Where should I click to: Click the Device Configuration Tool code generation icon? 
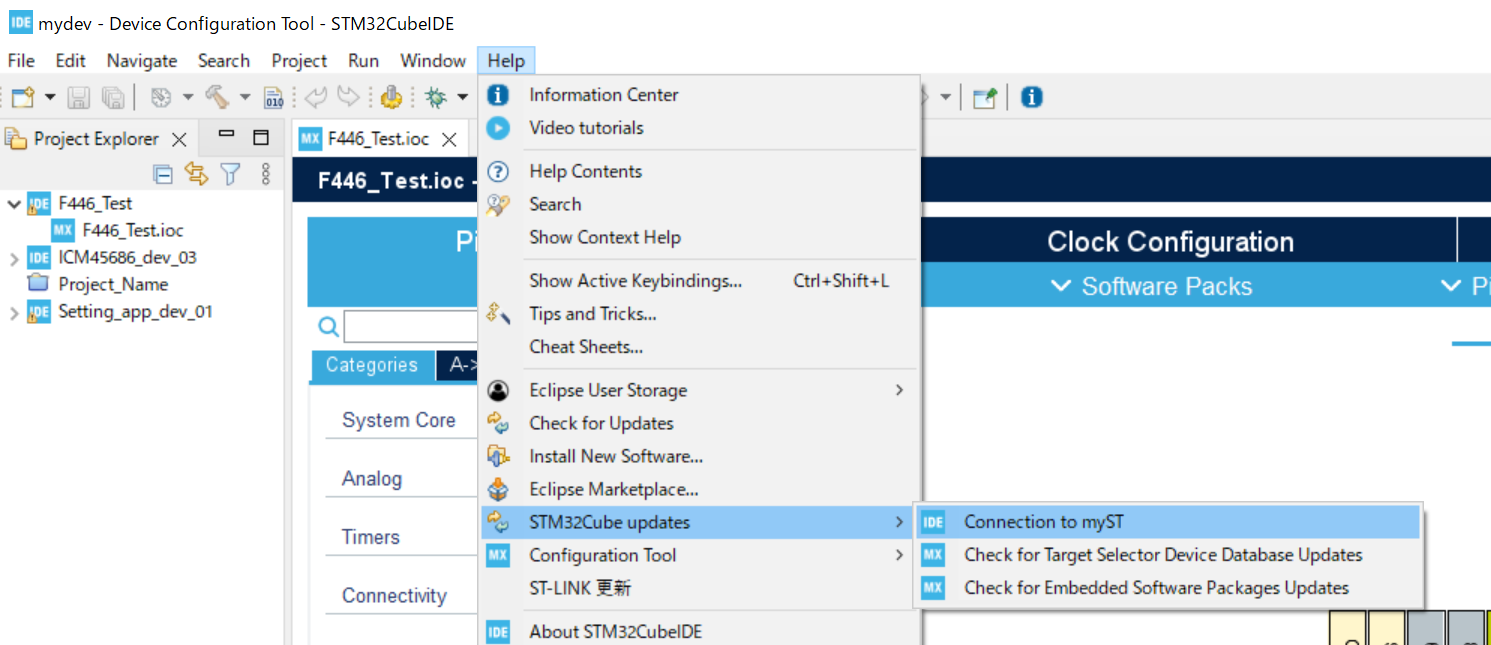(391, 97)
